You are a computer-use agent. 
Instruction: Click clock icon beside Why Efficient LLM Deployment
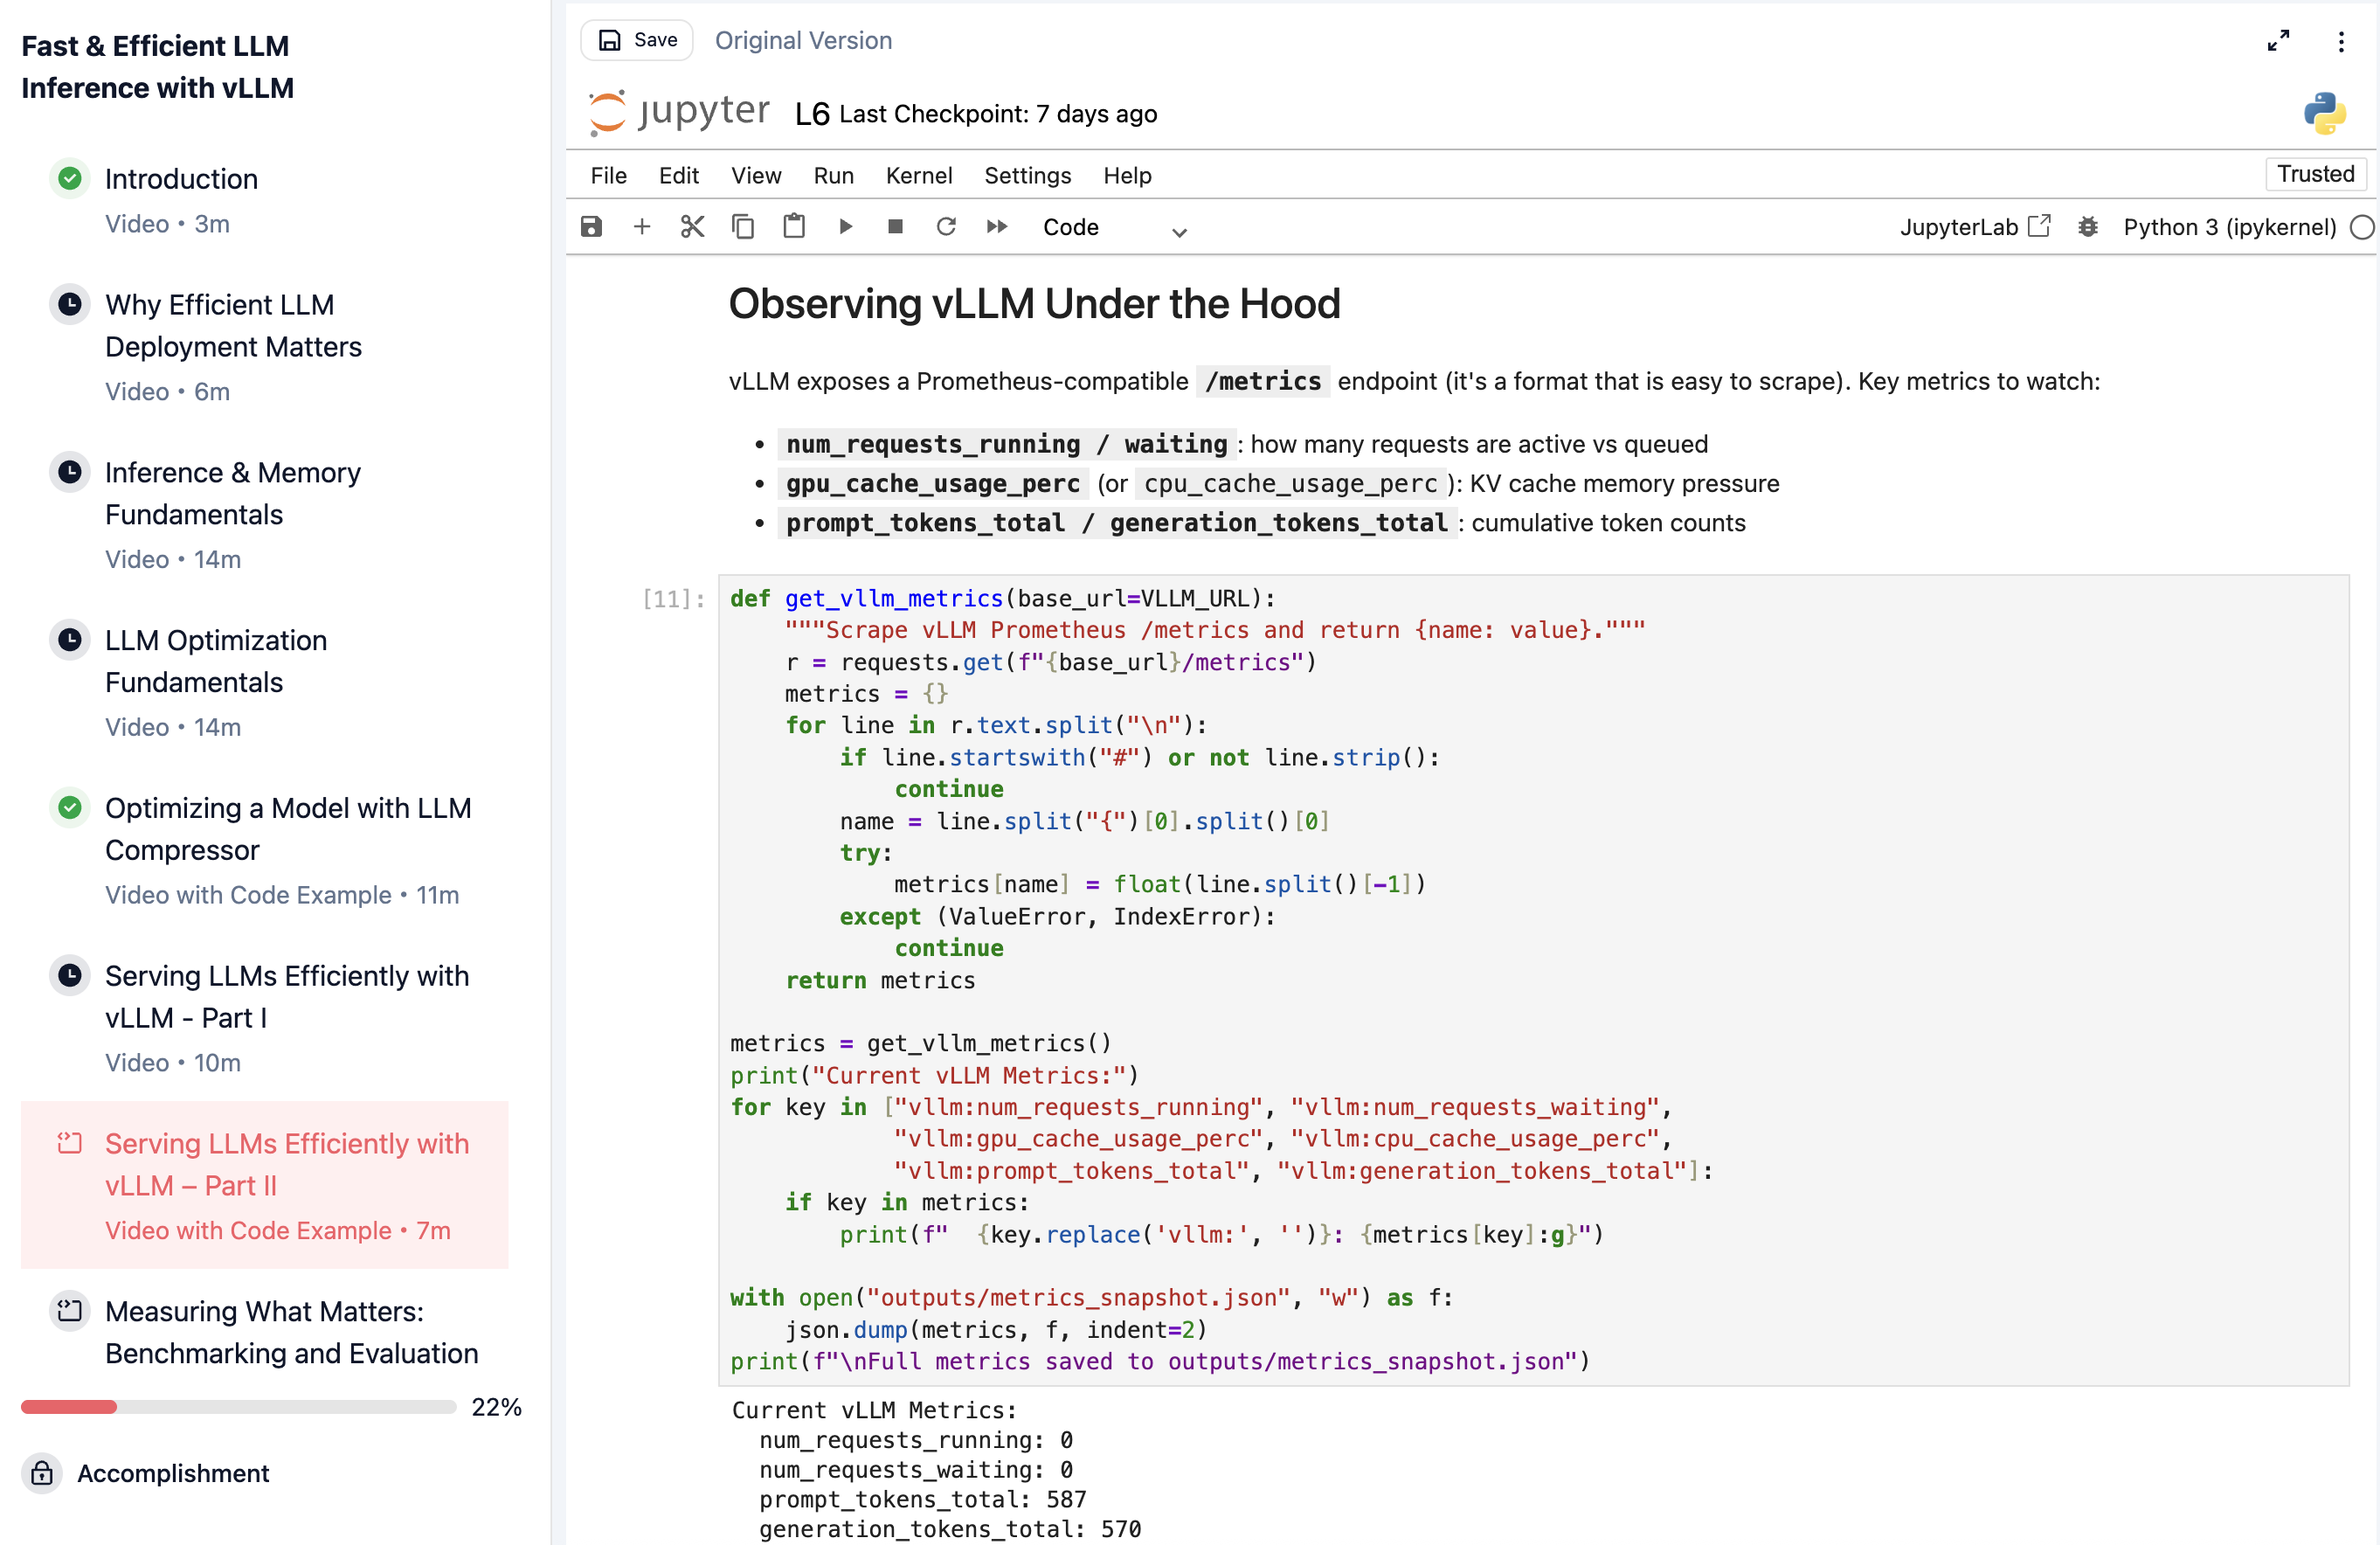(69, 304)
